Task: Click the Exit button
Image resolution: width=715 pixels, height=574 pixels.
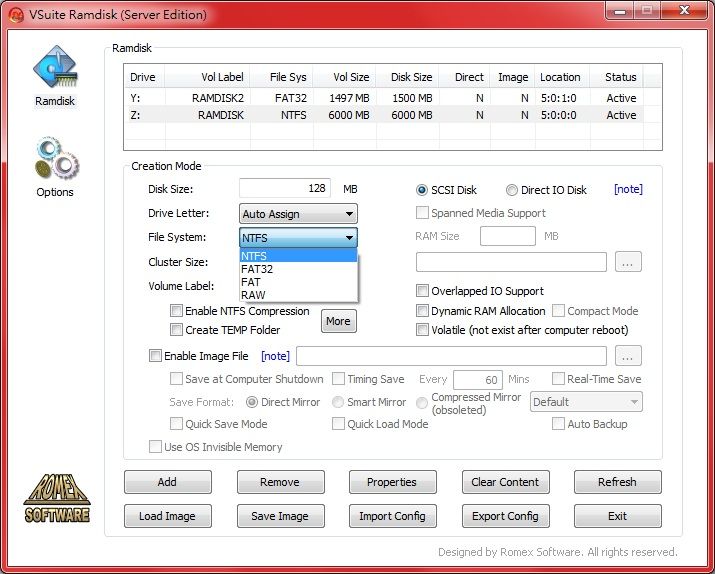Action: [617, 516]
